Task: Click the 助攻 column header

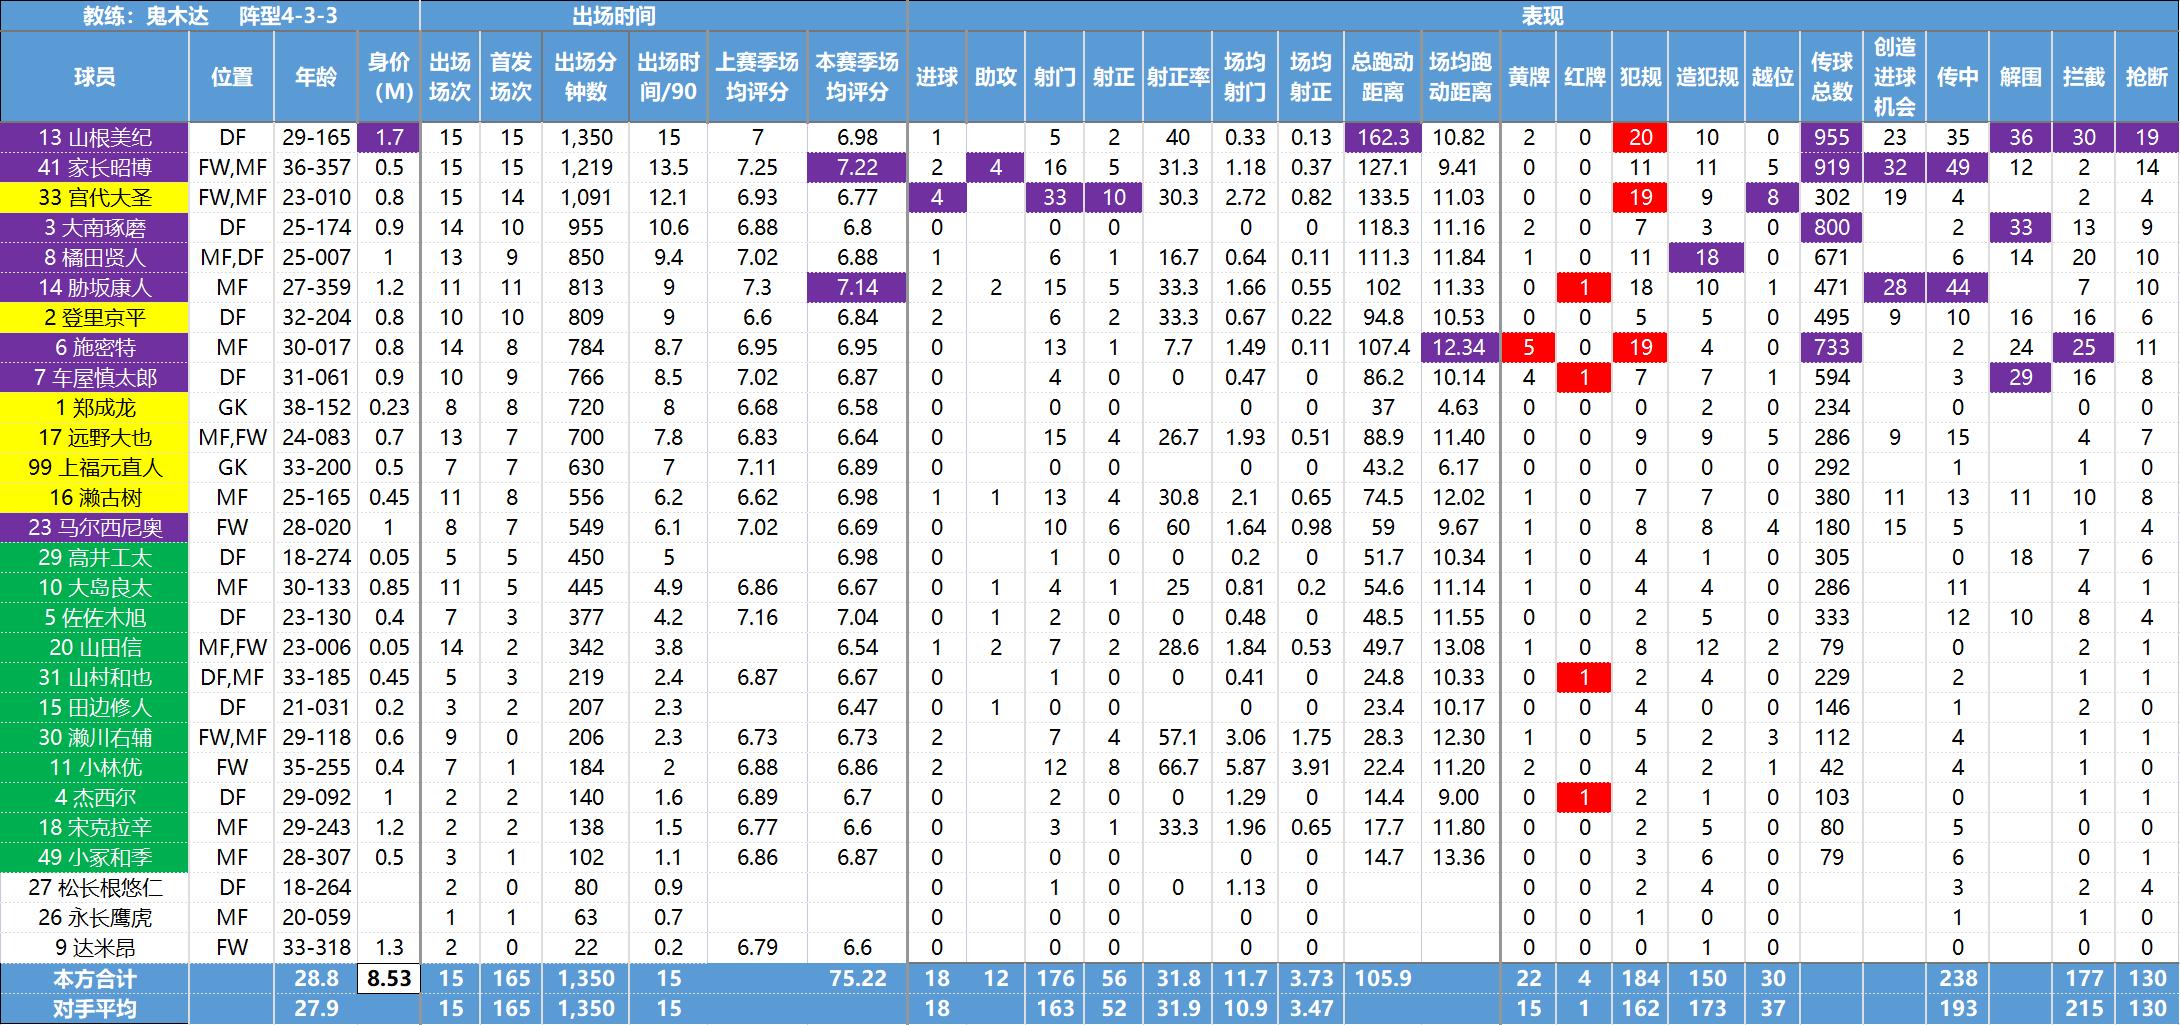Action: point(996,77)
